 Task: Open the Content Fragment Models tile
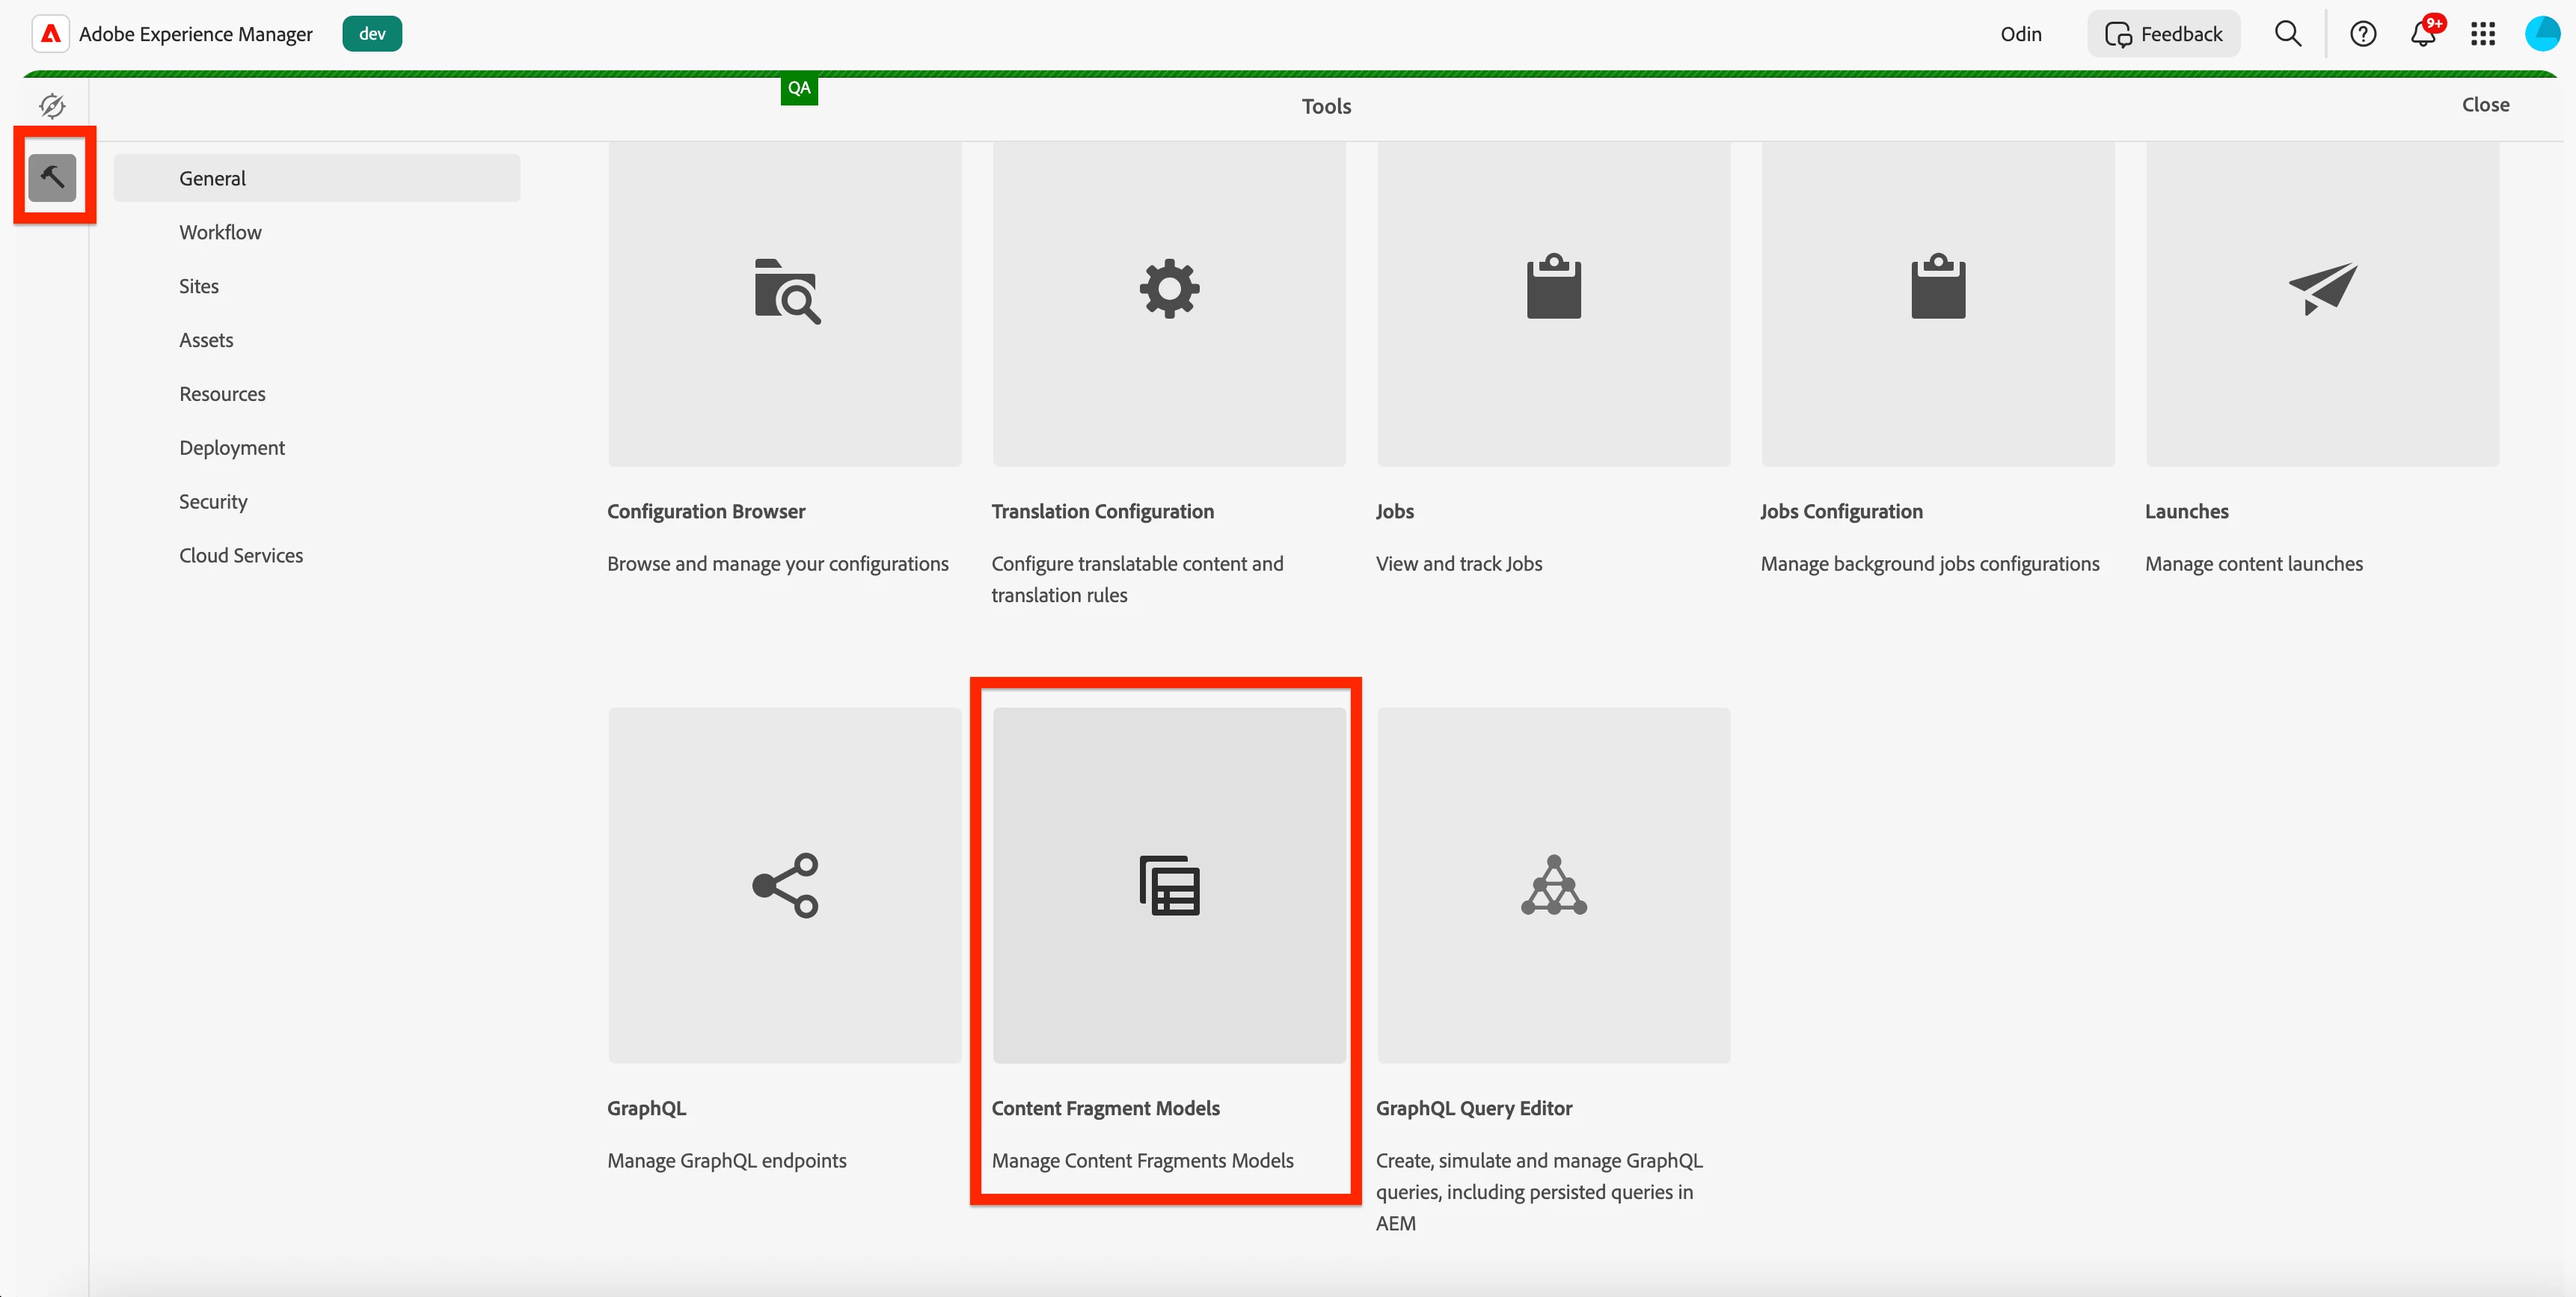click(x=1169, y=885)
